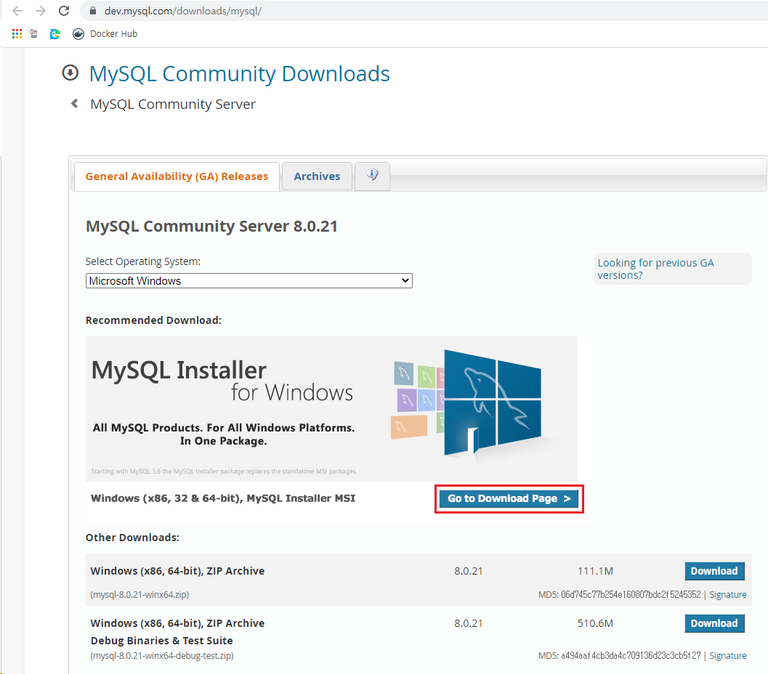Click the 'MySQL Community Server 8.0.21' heading
This screenshot has width=768, height=674.
coord(212,226)
